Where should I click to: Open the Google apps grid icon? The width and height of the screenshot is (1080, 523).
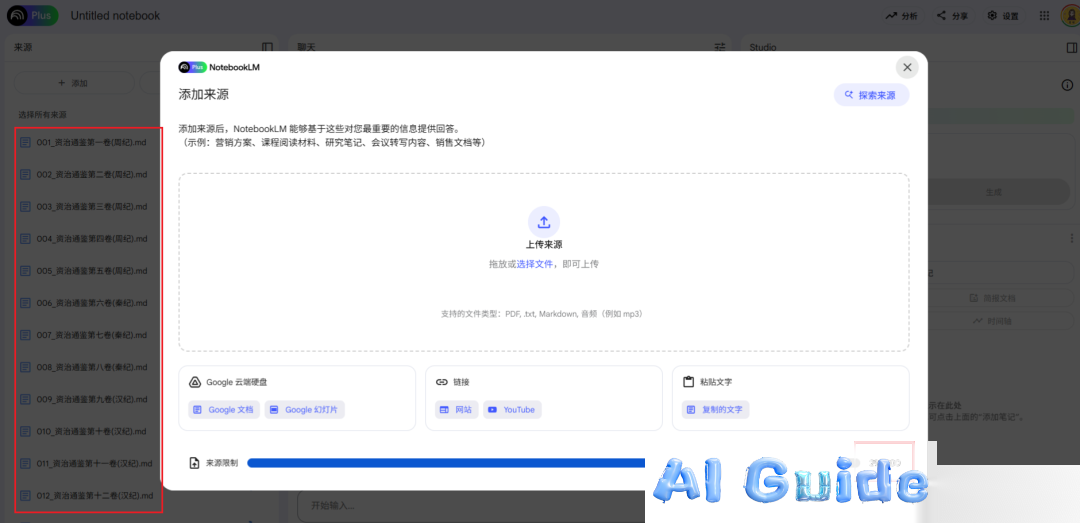tap(1044, 16)
